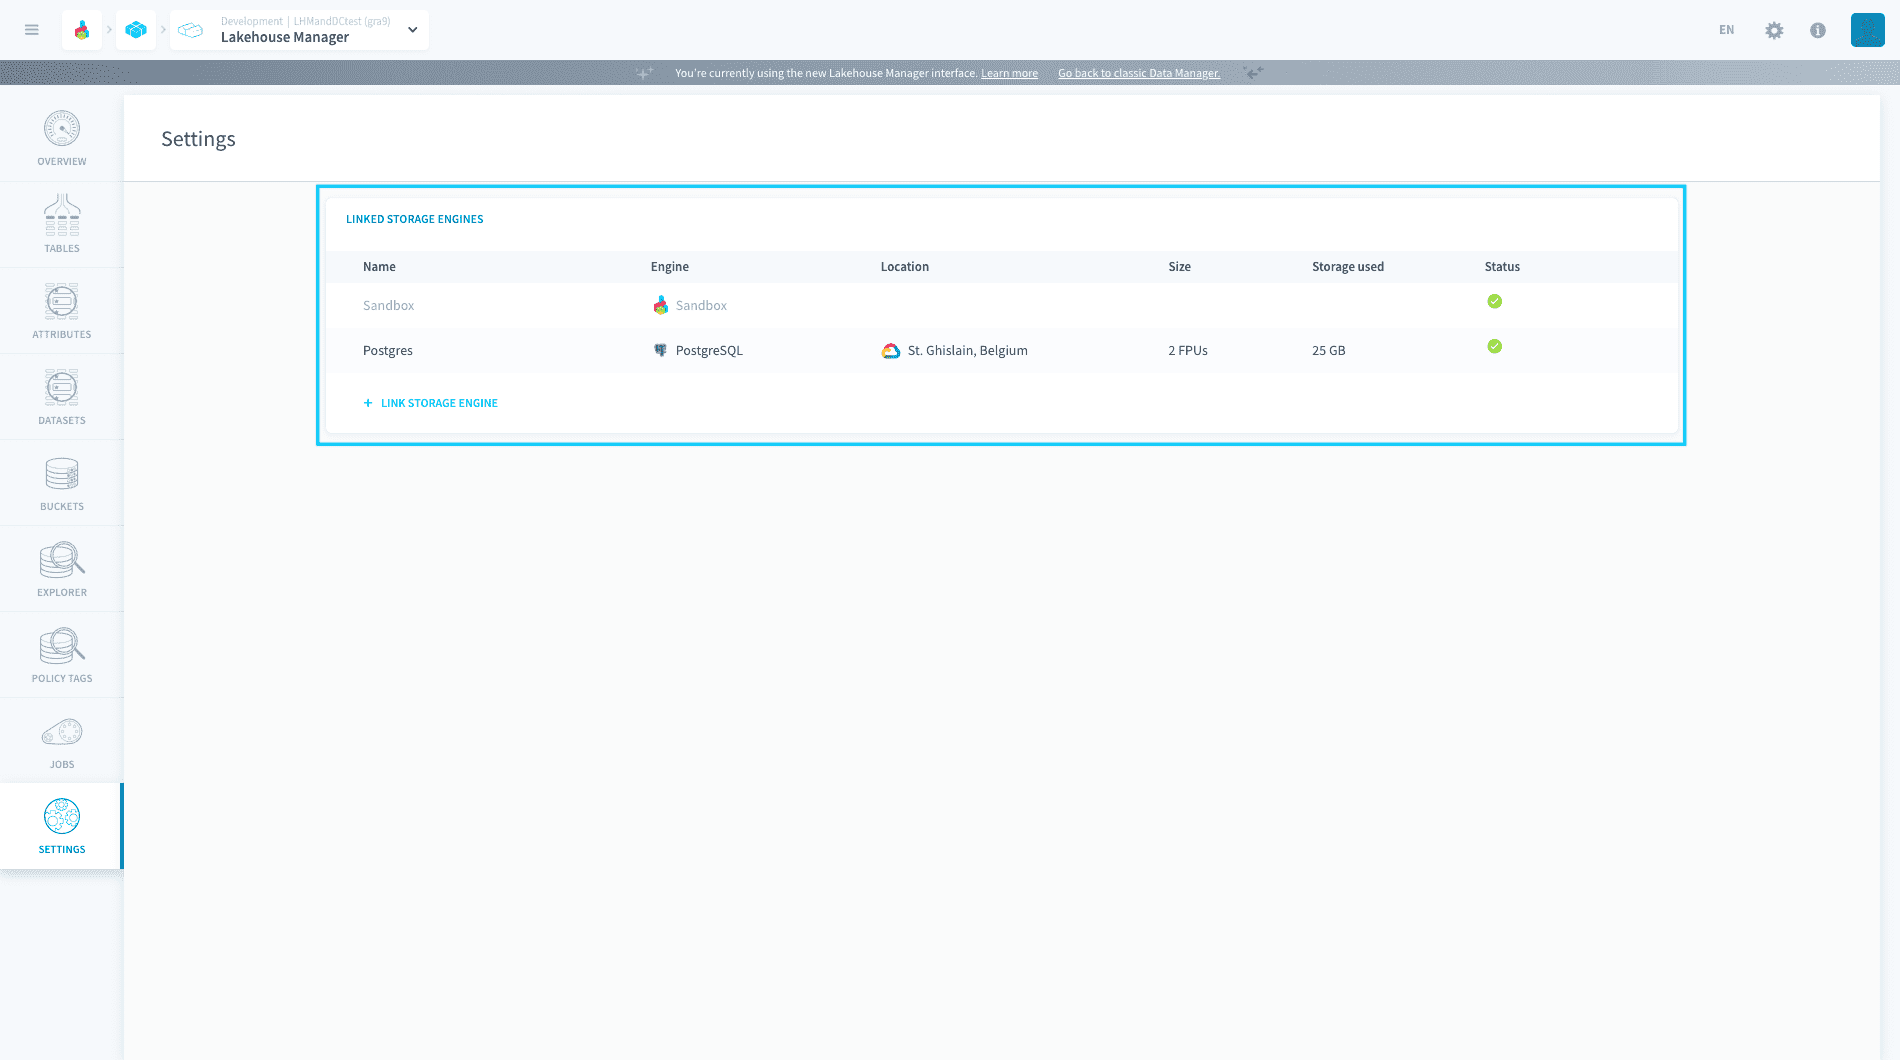
Task: Click the Status column header
Action: pos(1502,267)
